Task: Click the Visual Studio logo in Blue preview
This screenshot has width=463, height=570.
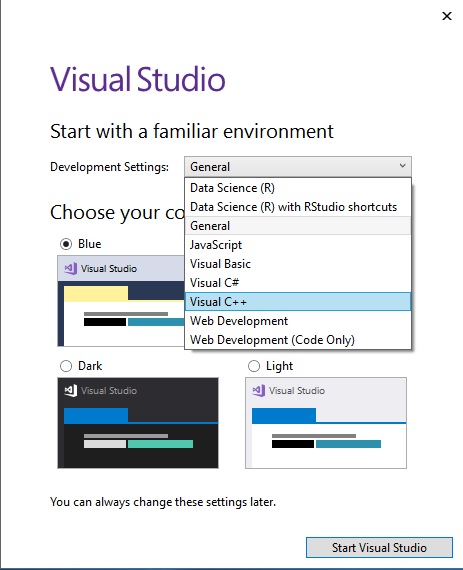Action: [71, 269]
